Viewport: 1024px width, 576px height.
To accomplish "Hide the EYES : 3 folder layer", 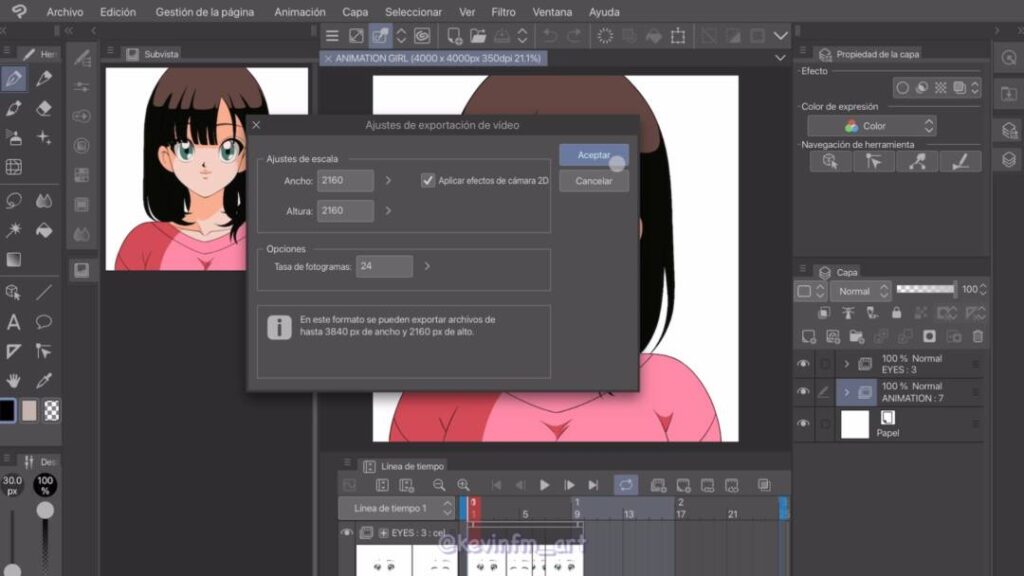I will (803, 364).
